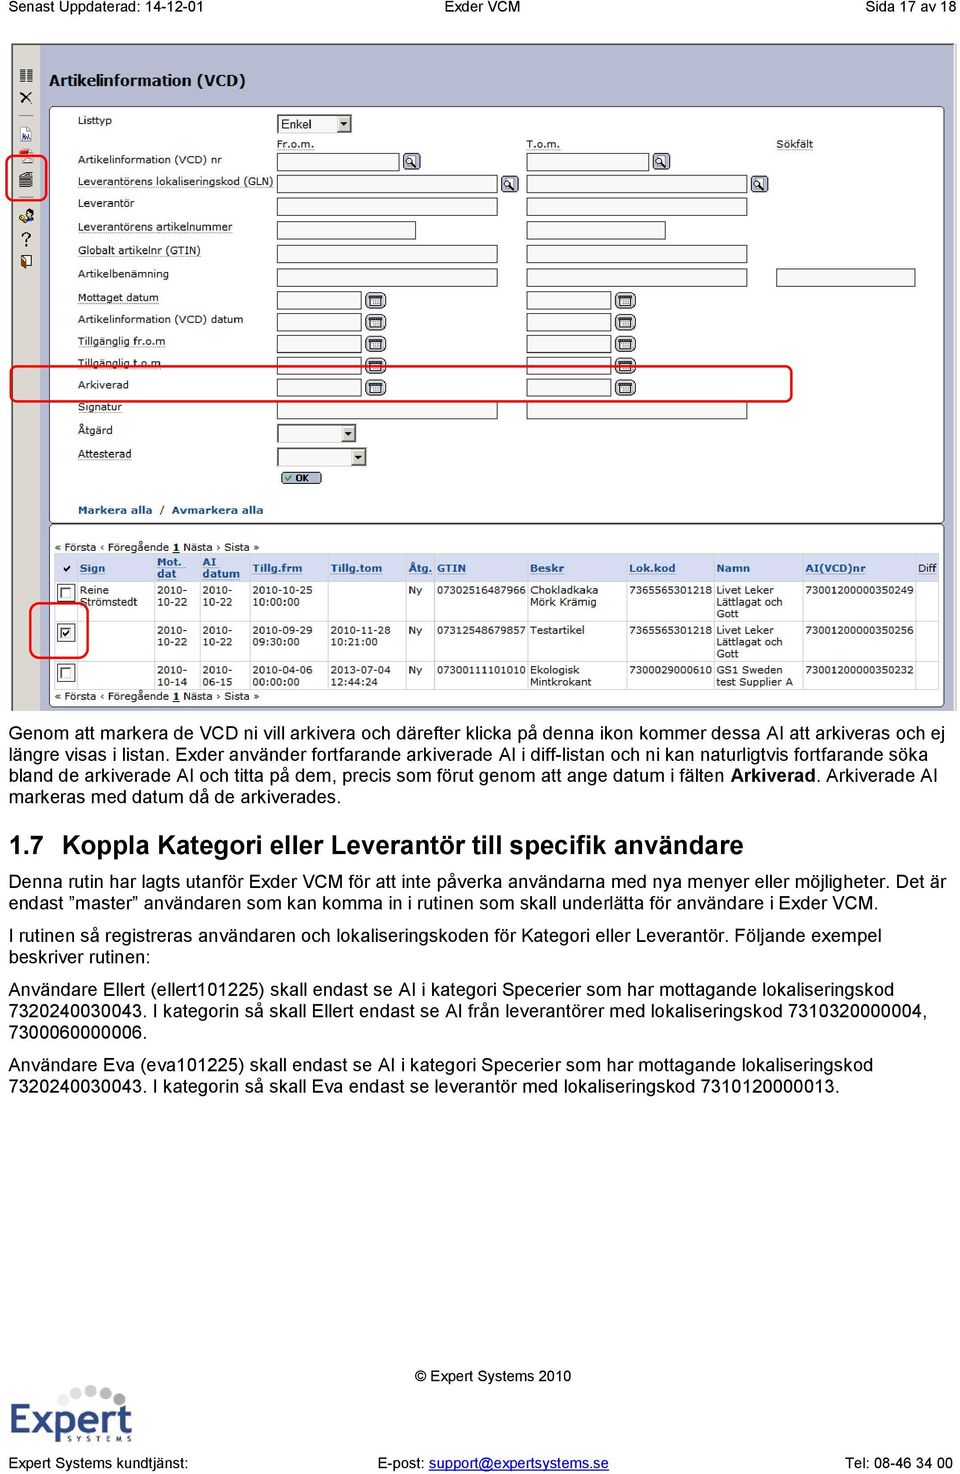Click AI(VCD)nr value 73001200000350232

click(859, 670)
